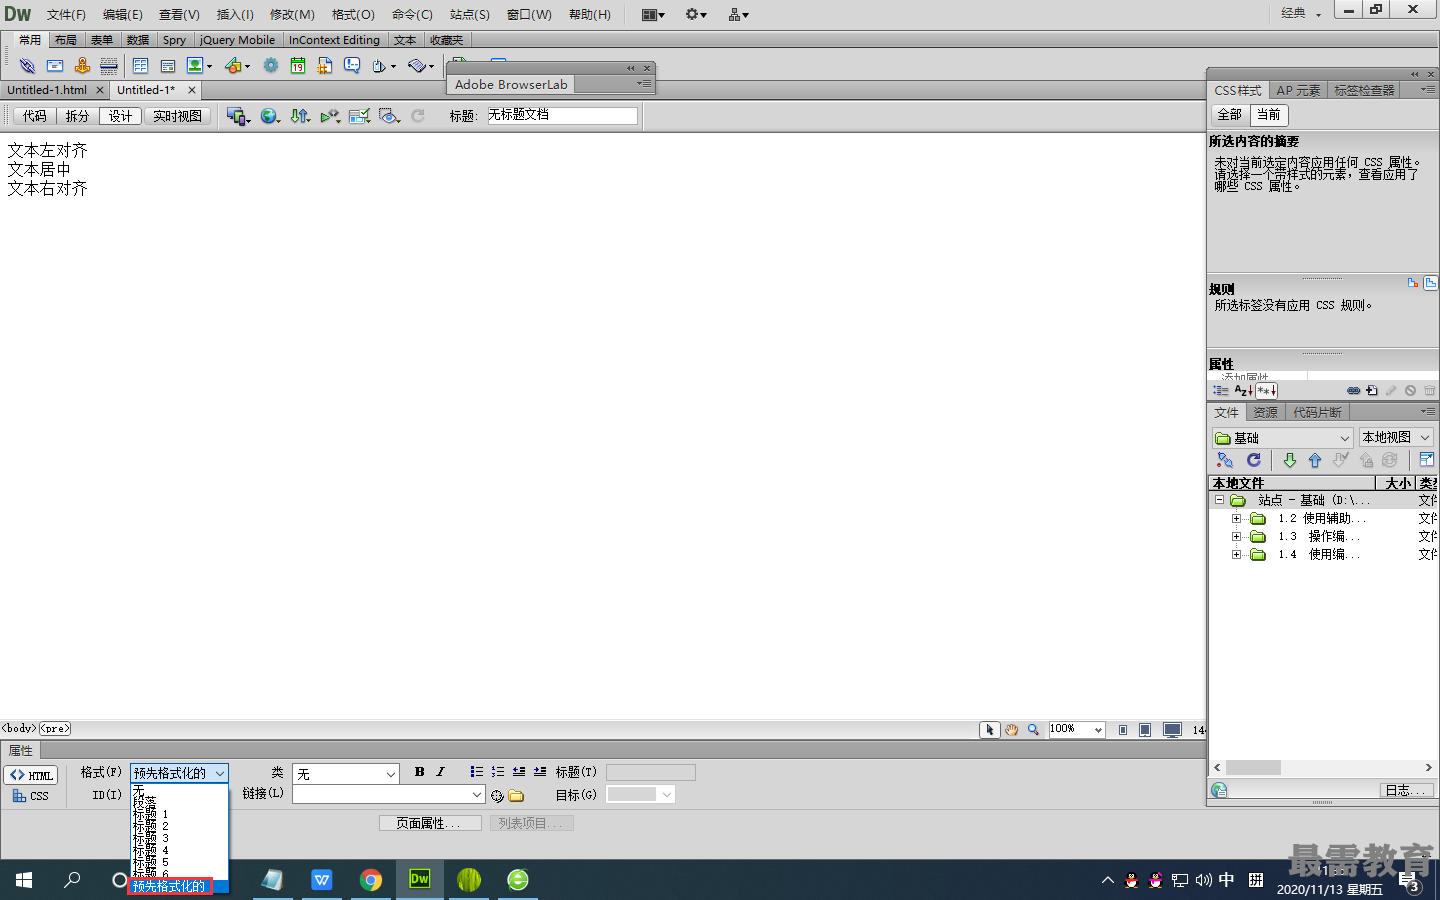The image size is (1440, 900).
Task: Show only set CSS properties
Action: point(1267,391)
